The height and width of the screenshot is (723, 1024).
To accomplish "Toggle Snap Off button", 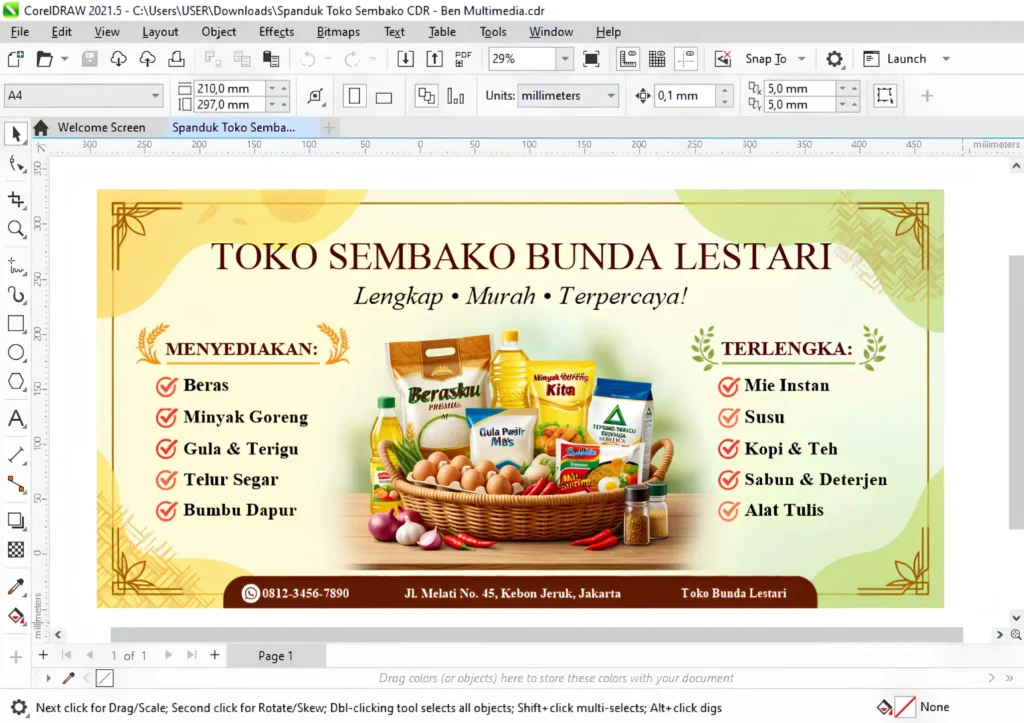I will click(x=723, y=59).
